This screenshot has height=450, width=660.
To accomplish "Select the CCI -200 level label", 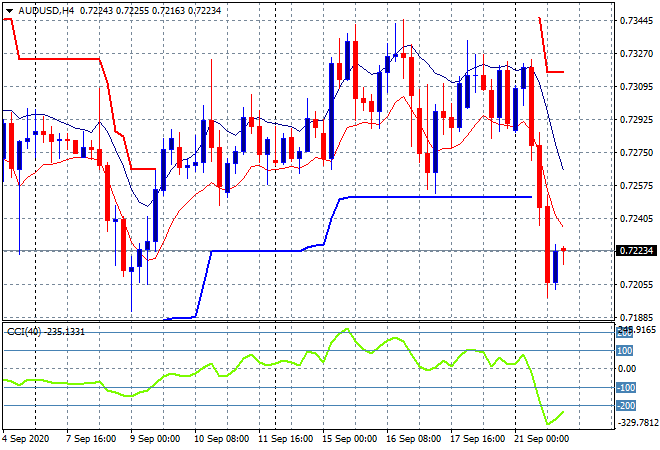I will (x=626, y=406).
